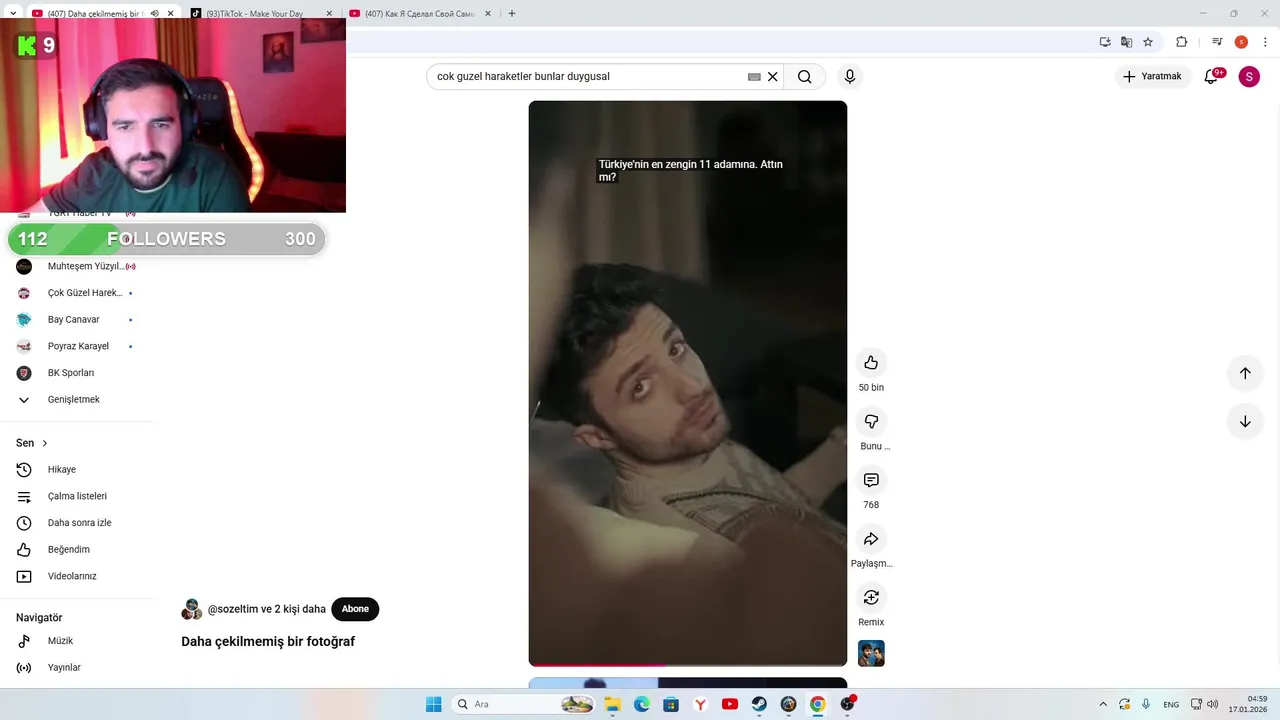The image size is (1280, 720).
Task: Open a new browser tab
Action: 512,14
